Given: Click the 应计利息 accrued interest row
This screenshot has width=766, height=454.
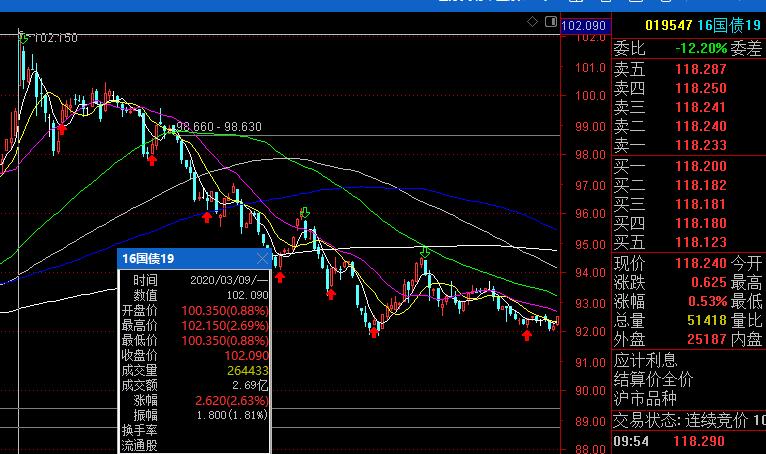Looking at the screenshot, I should point(645,360).
